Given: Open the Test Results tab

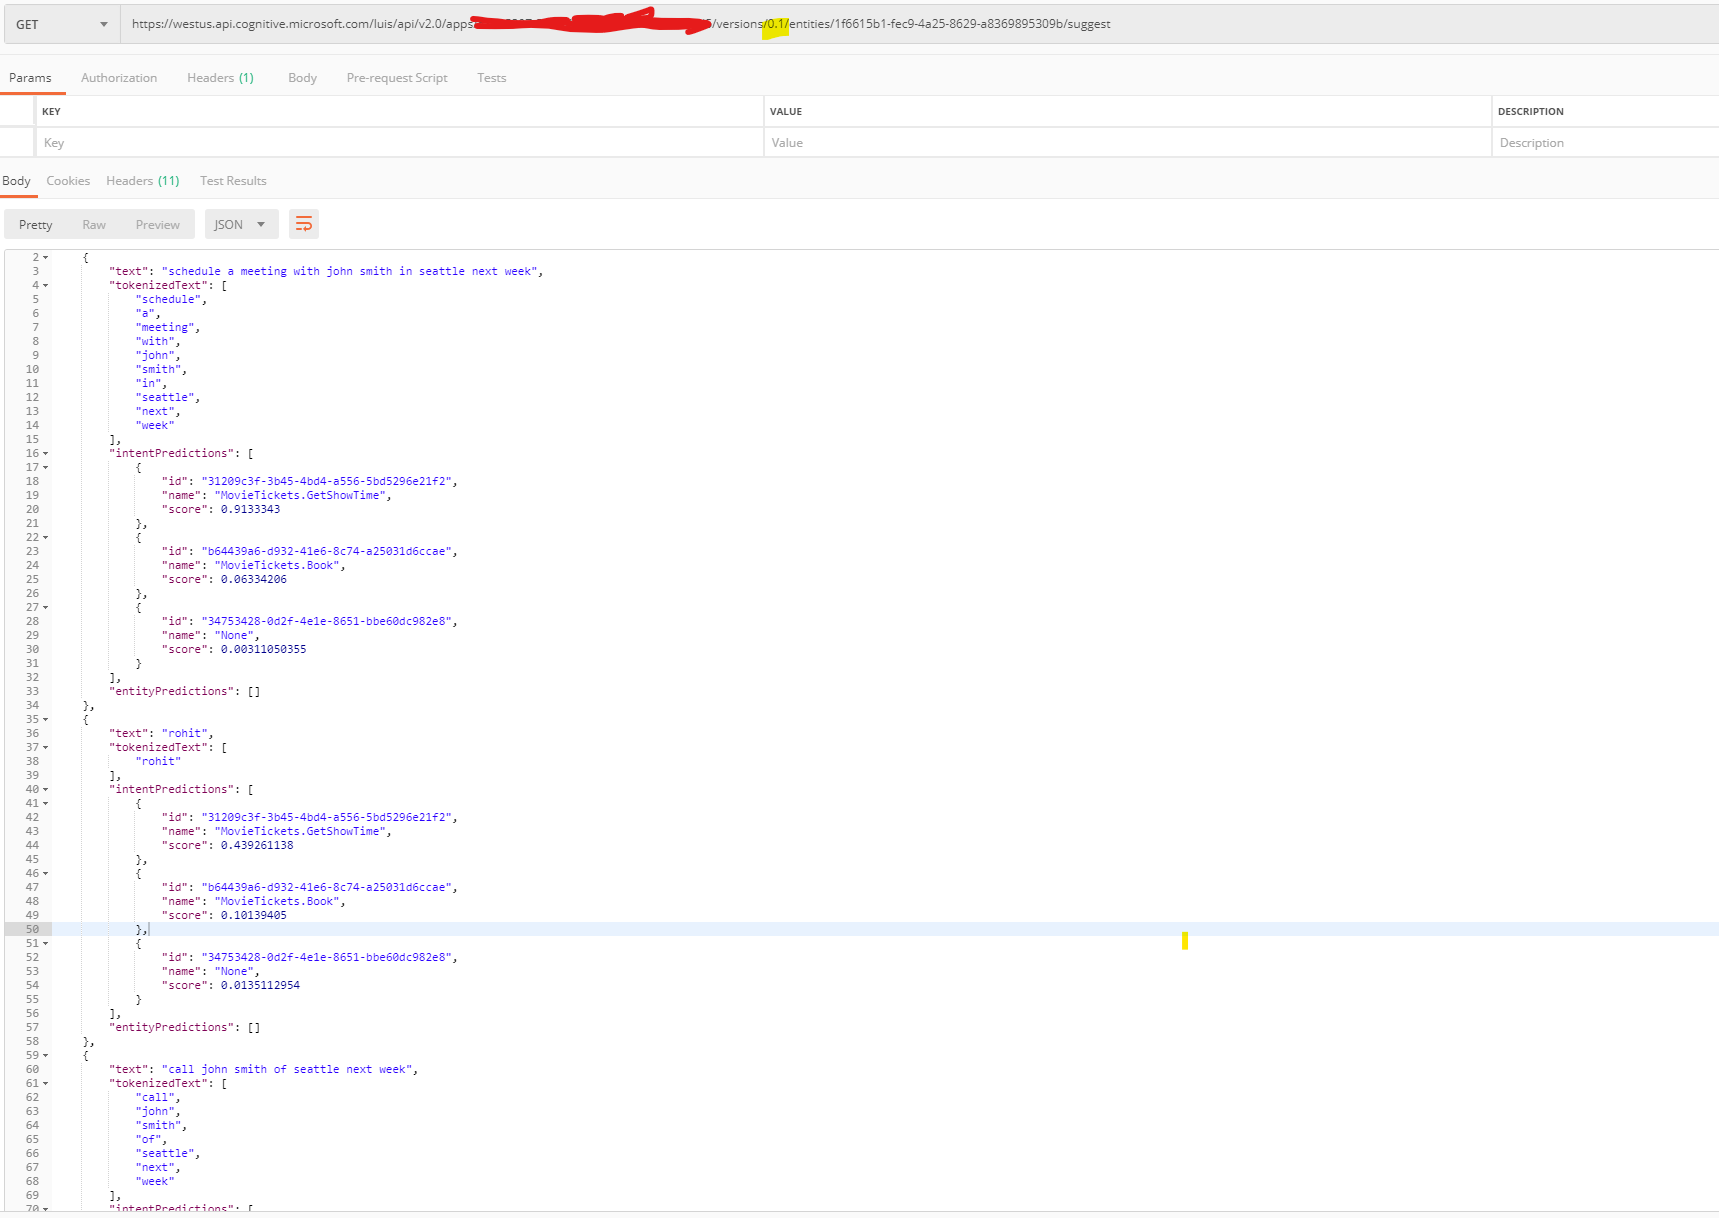Looking at the screenshot, I should point(232,180).
